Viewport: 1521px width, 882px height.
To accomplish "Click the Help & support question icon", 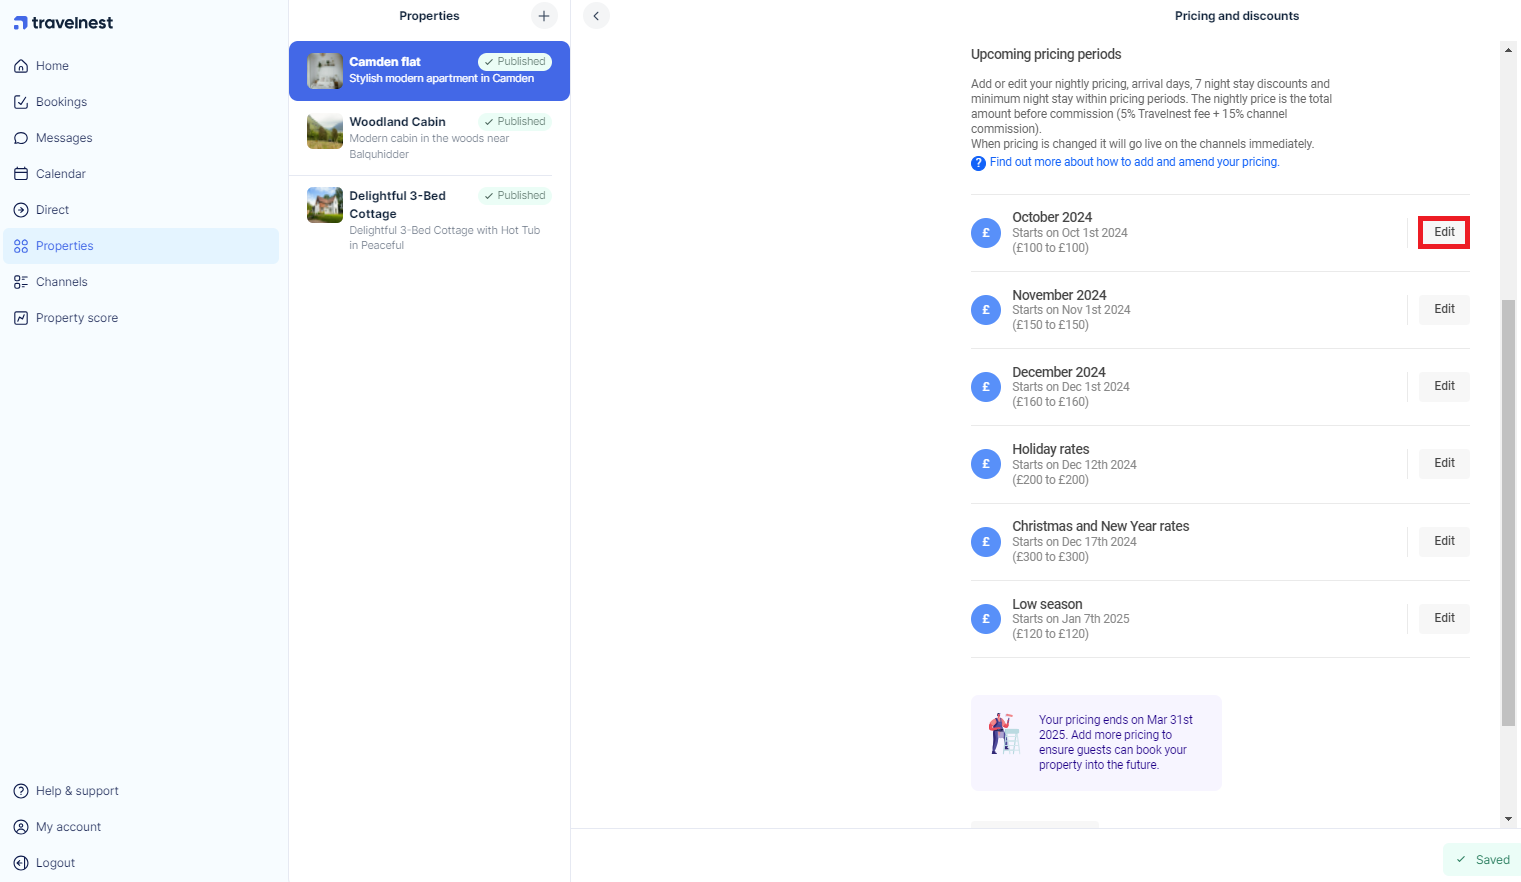I will 21,791.
